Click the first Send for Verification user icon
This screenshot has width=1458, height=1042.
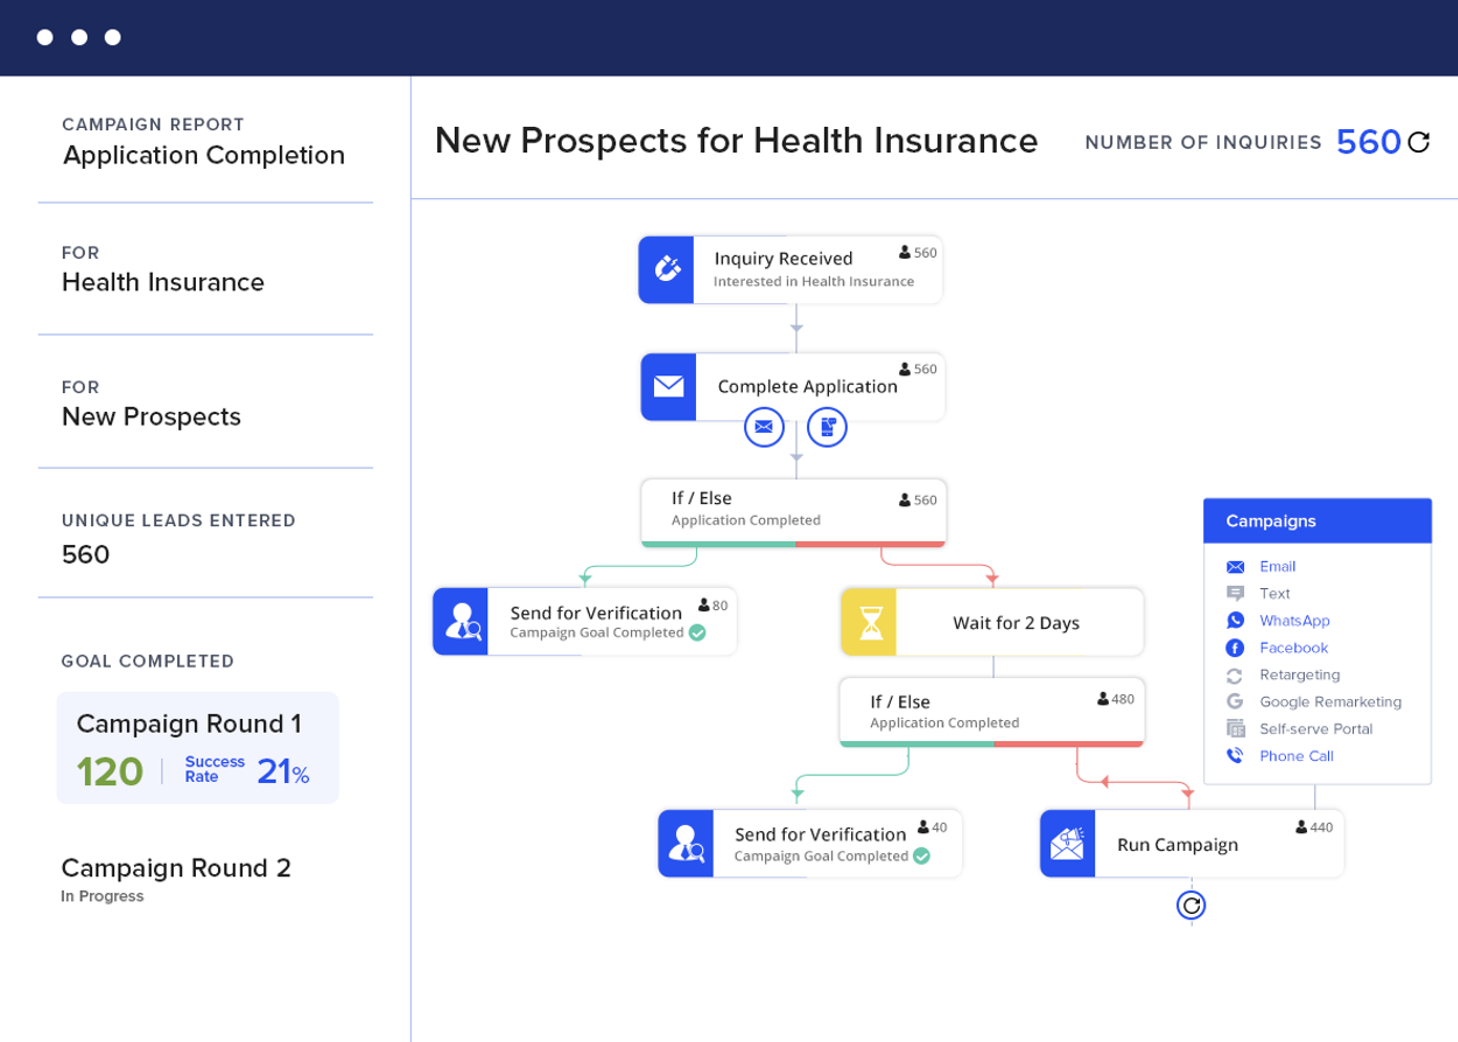[461, 621]
